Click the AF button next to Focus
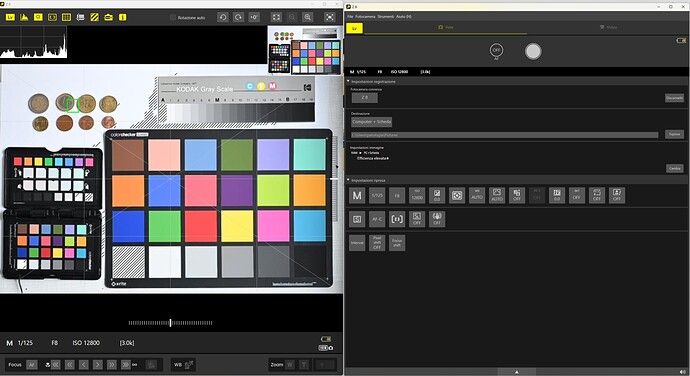 [31, 365]
